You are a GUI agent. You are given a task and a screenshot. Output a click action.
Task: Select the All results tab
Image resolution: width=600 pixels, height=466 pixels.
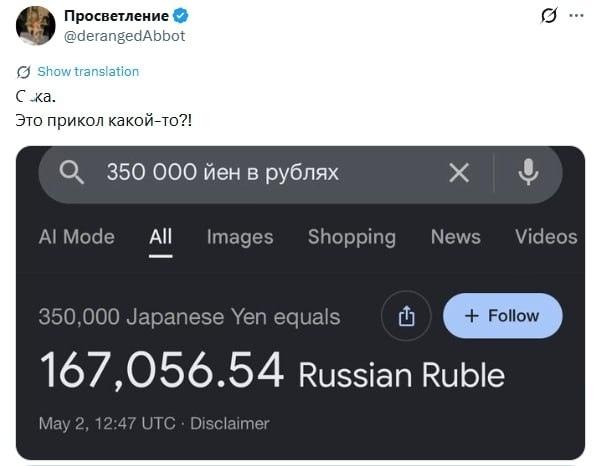pyautogui.click(x=161, y=237)
